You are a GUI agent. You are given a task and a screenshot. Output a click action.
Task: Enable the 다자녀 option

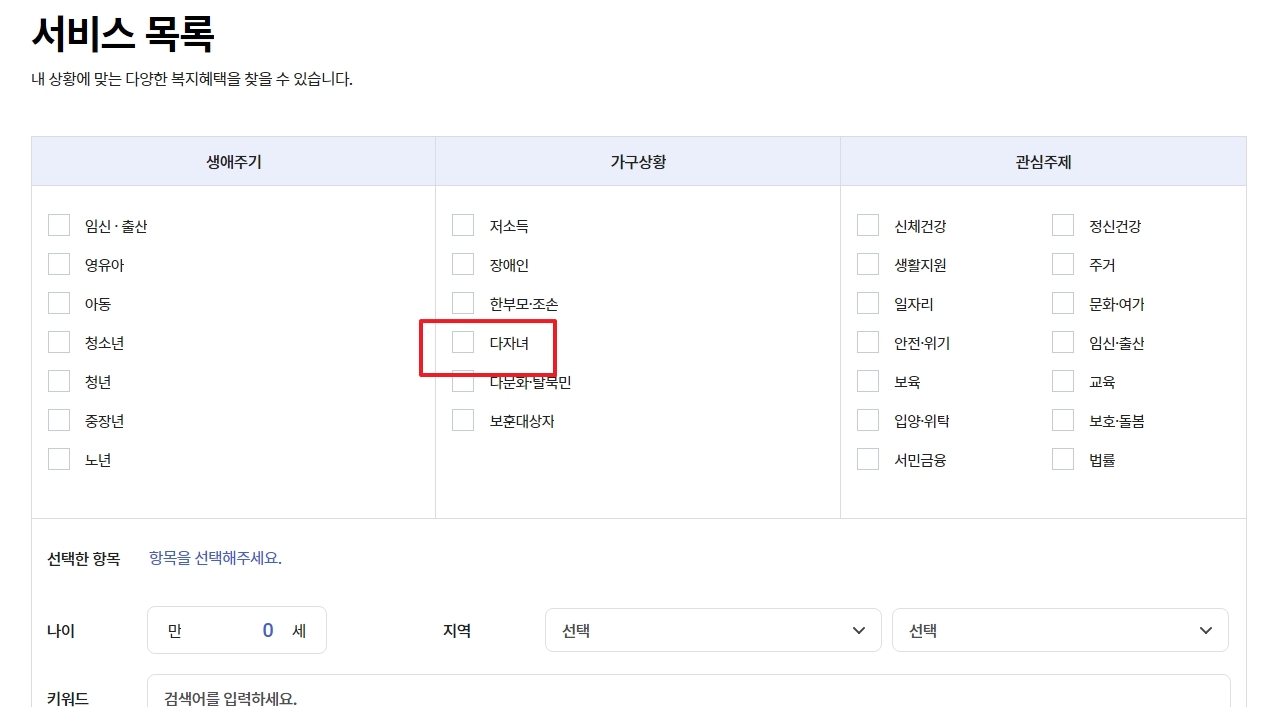(463, 343)
